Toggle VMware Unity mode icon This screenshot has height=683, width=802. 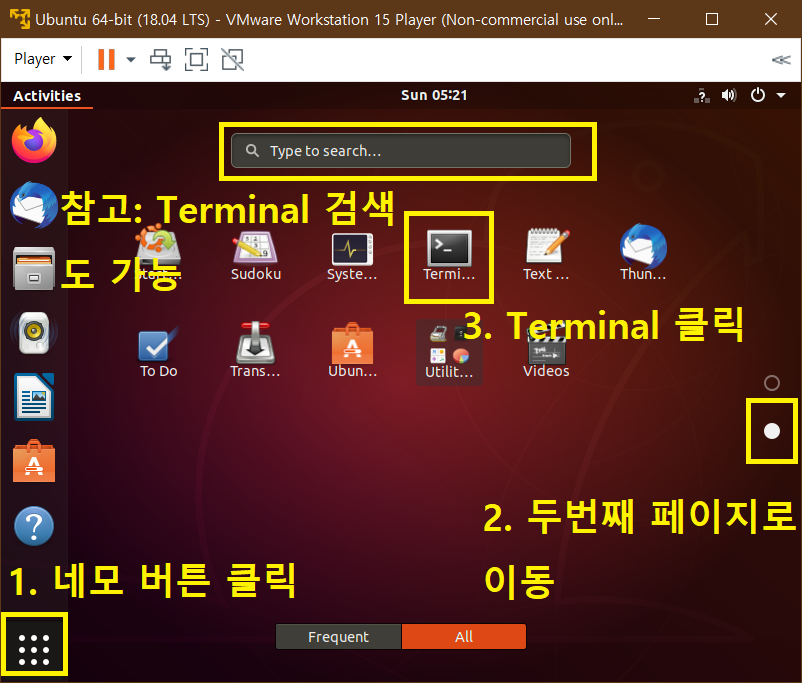pos(233,59)
